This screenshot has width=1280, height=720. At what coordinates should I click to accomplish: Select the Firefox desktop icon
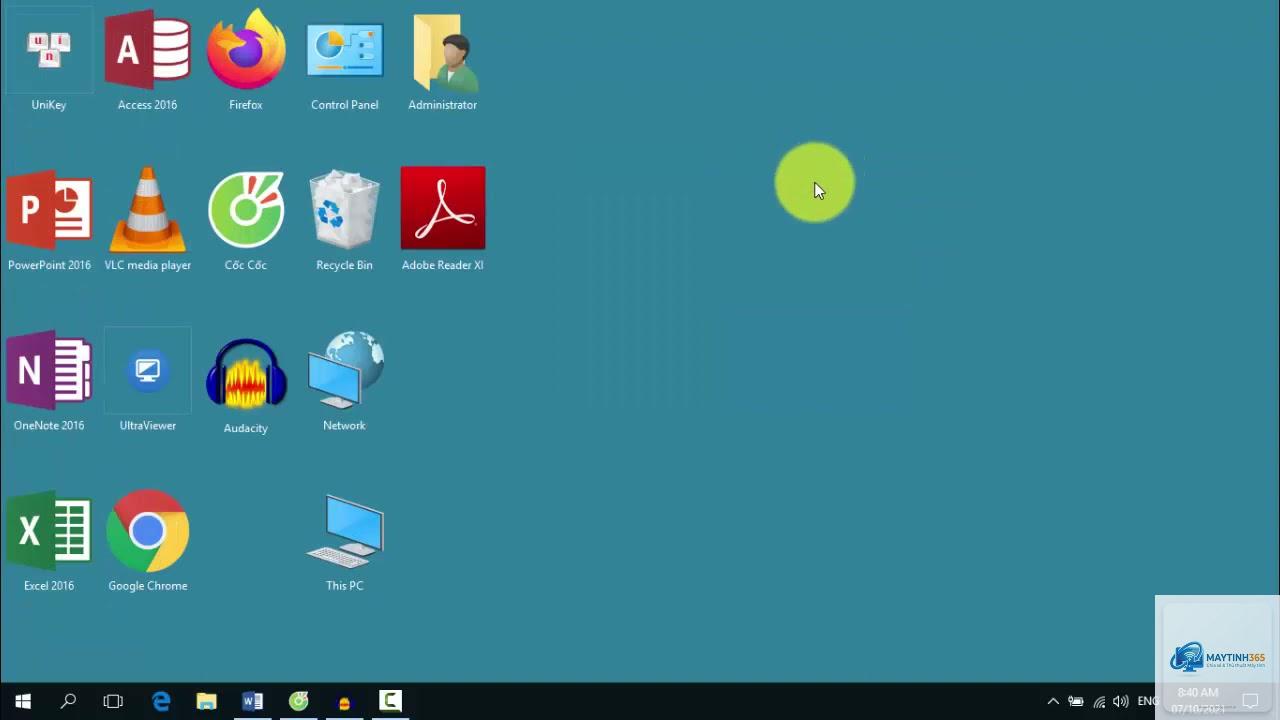pyautogui.click(x=246, y=60)
